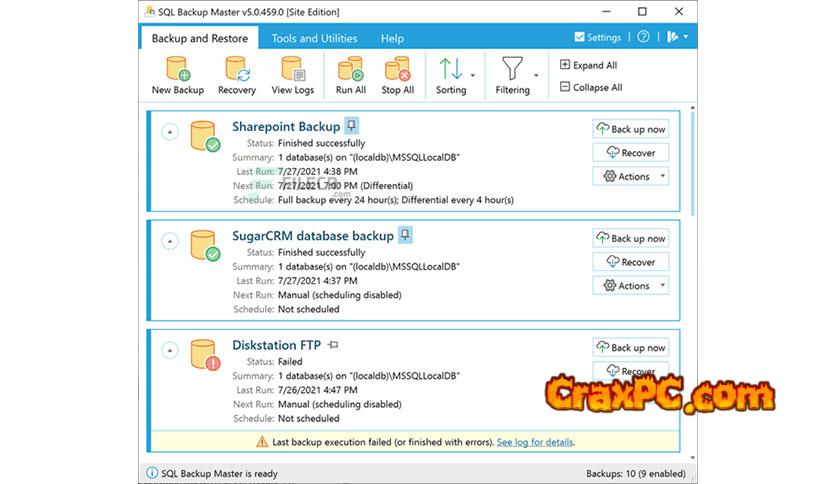The height and width of the screenshot is (484, 836).
Task: Click the warning triangle icon
Action: pos(262,442)
